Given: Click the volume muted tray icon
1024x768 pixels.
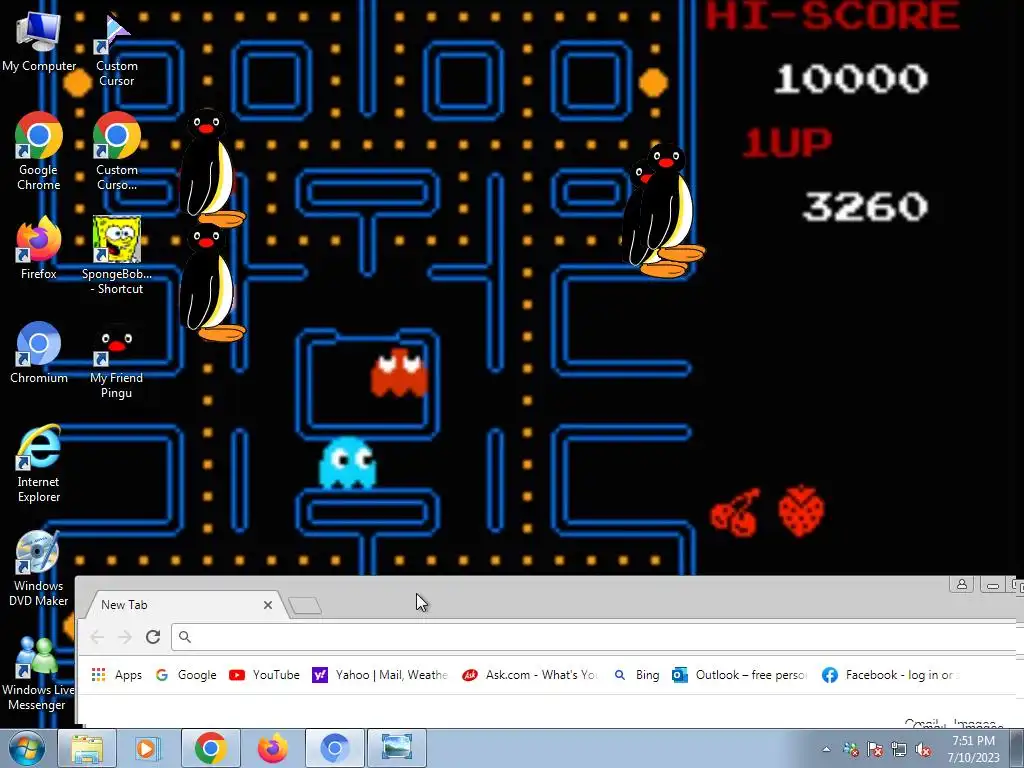Looking at the screenshot, I should [x=923, y=750].
